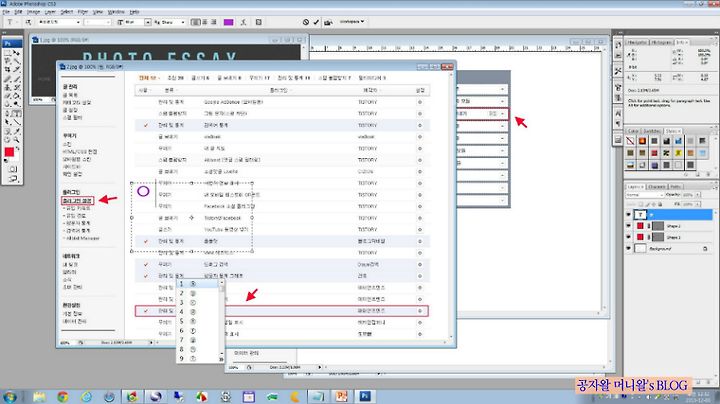Switch to the Navigator tab
Screen dimensions: 720x404
(x=637, y=42)
